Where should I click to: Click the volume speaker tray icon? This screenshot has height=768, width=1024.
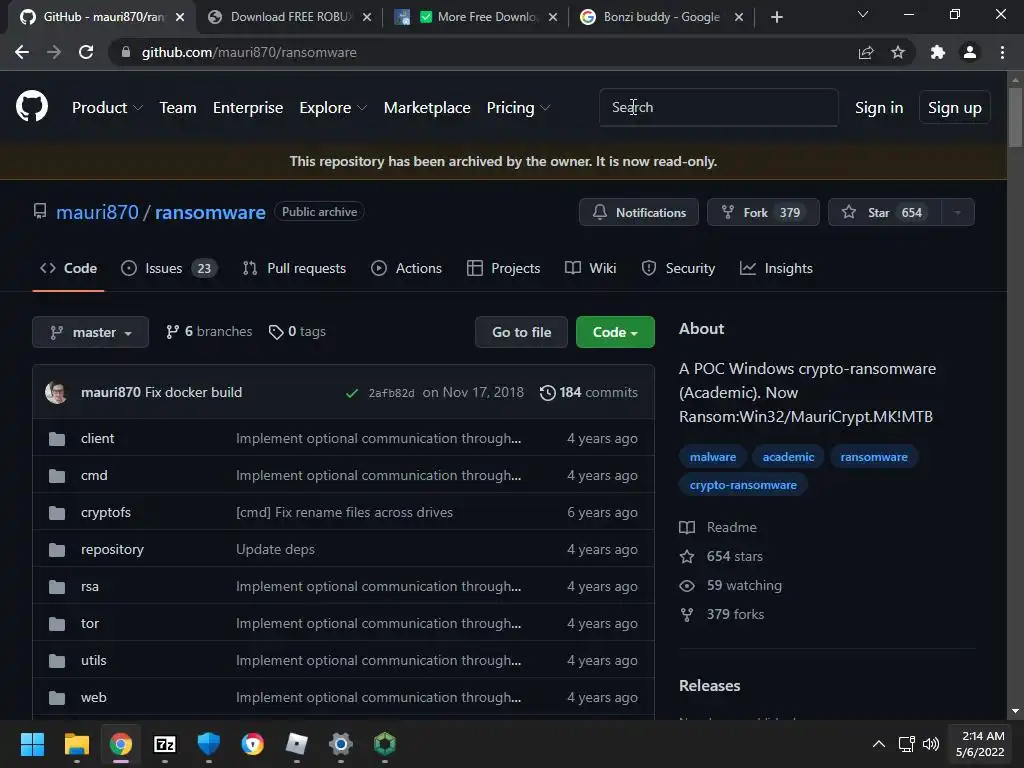931,744
